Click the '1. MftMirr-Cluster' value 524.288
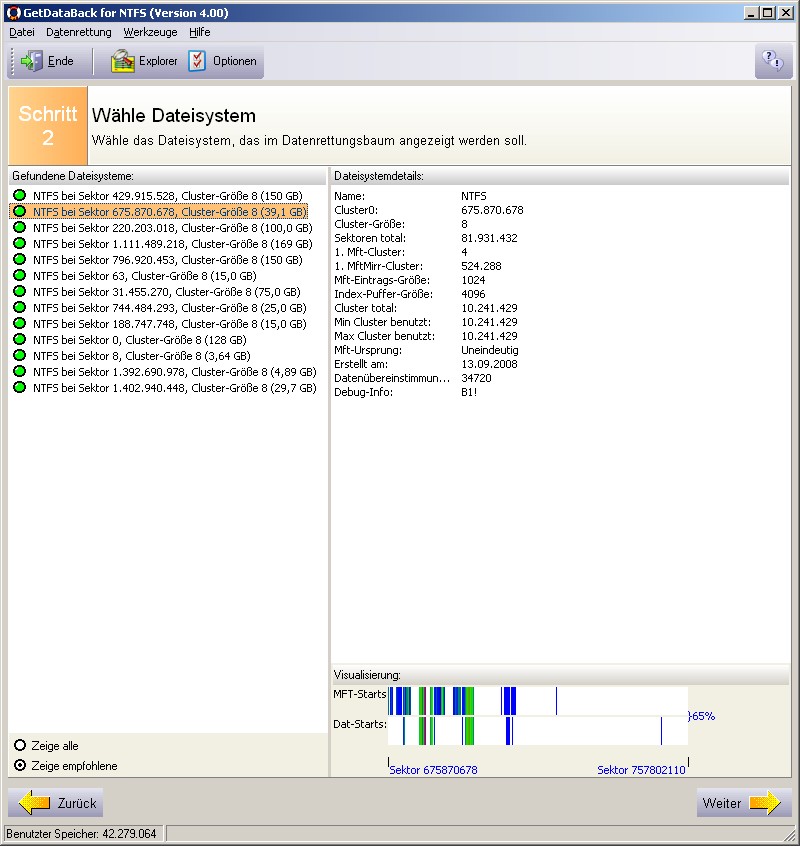This screenshot has width=800, height=846. (481, 266)
